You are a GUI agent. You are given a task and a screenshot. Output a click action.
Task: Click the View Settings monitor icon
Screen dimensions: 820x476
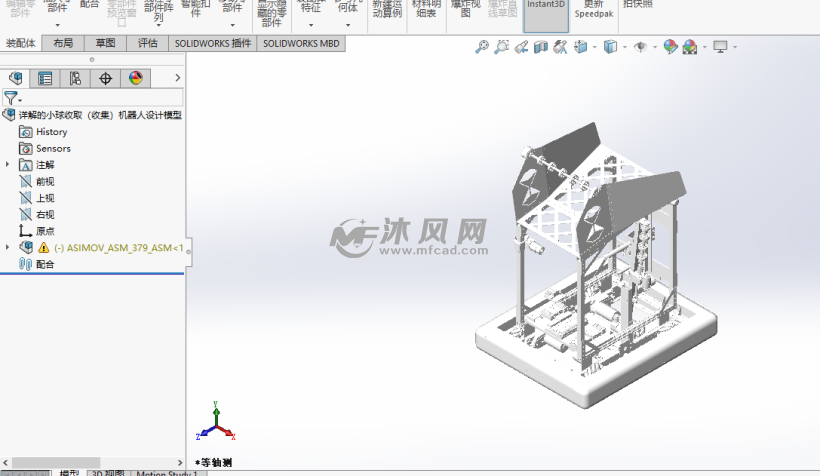click(x=720, y=47)
